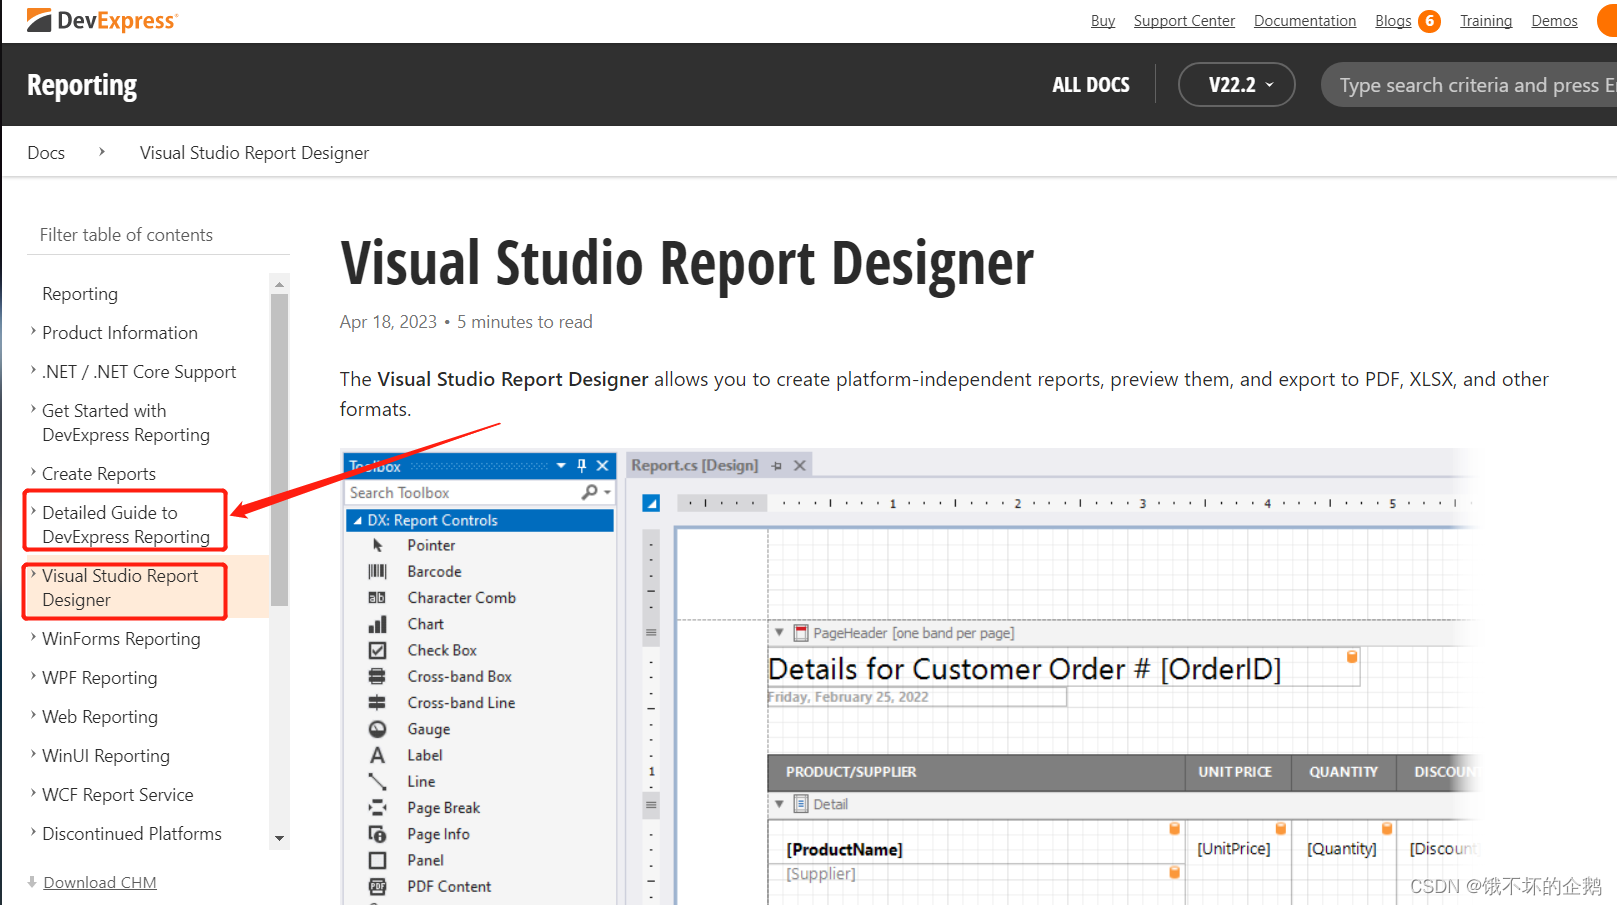
Task: Click the Blogs notification badge 6
Action: click(x=1430, y=21)
